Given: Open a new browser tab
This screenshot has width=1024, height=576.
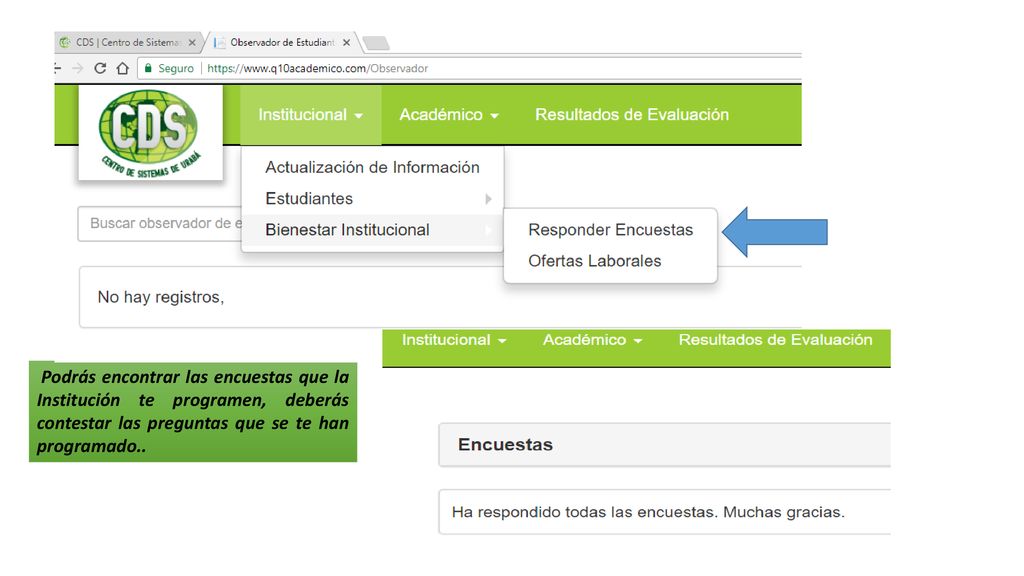Looking at the screenshot, I should click(376, 43).
